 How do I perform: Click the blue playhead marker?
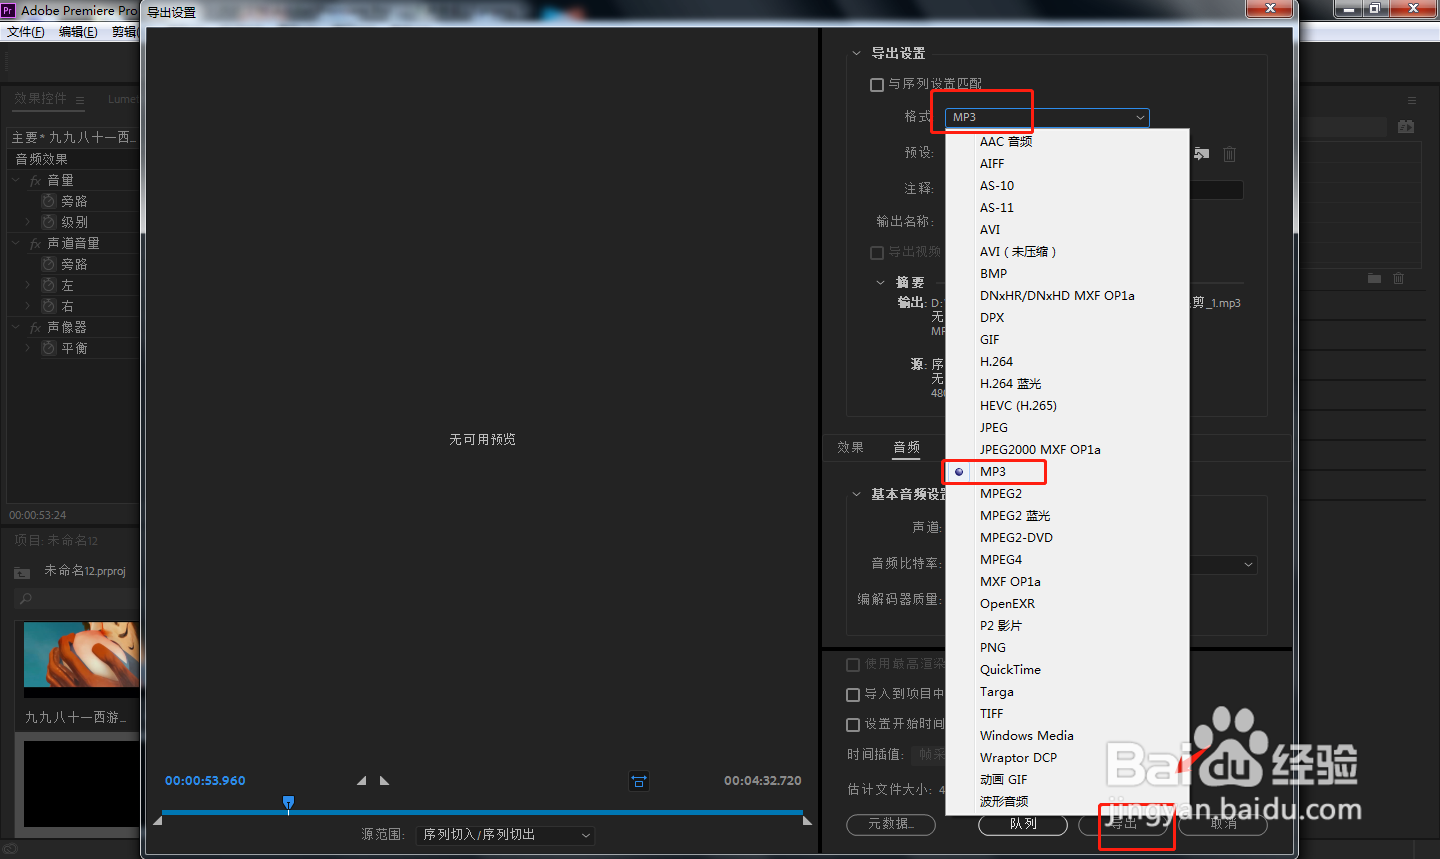point(288,802)
